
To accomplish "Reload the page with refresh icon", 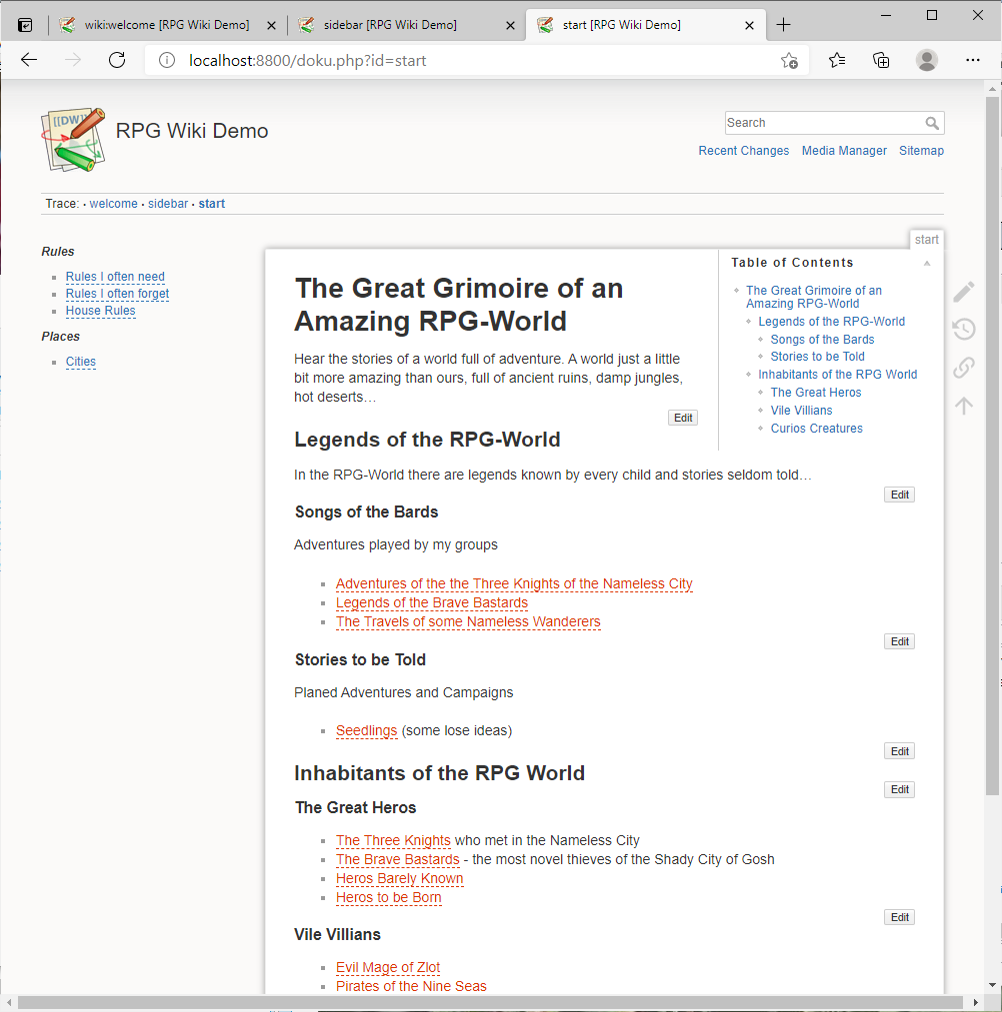I will point(117,60).
